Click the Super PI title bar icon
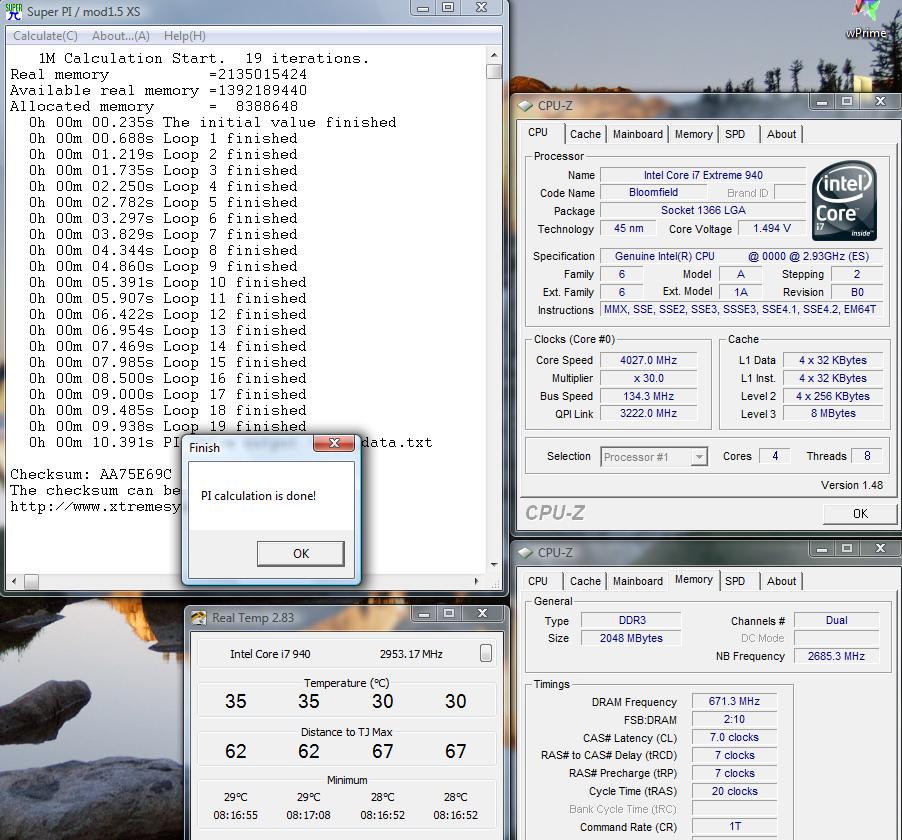Viewport: 902px width, 840px height. tap(13, 11)
